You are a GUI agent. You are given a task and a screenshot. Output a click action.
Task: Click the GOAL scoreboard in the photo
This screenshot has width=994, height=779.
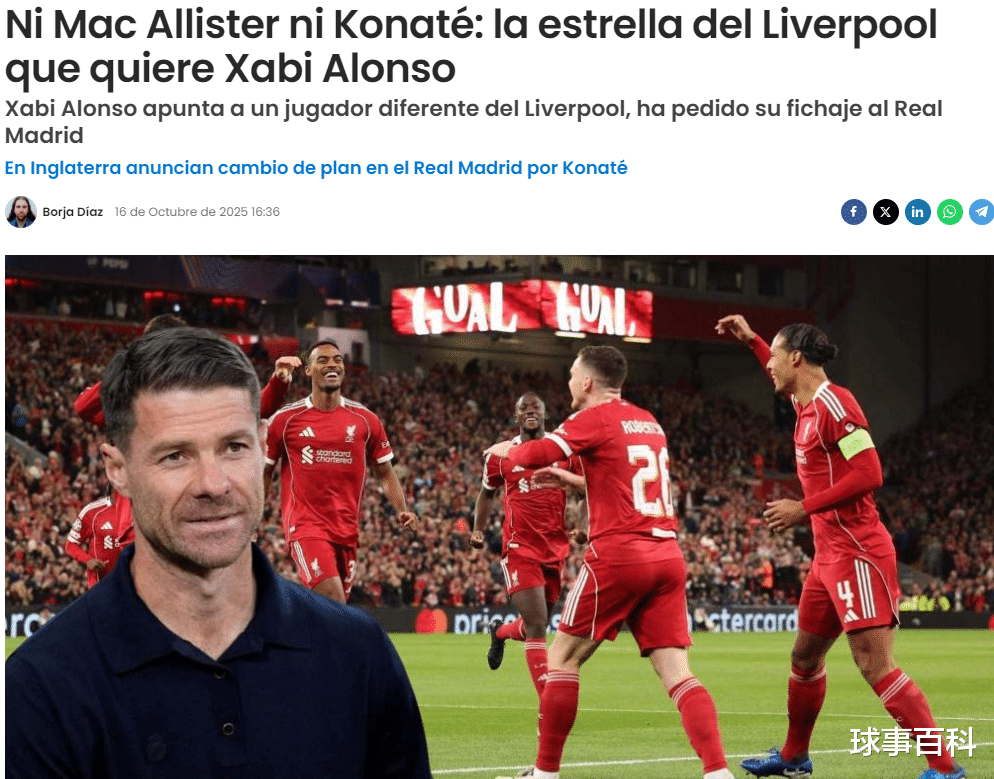tap(521, 309)
